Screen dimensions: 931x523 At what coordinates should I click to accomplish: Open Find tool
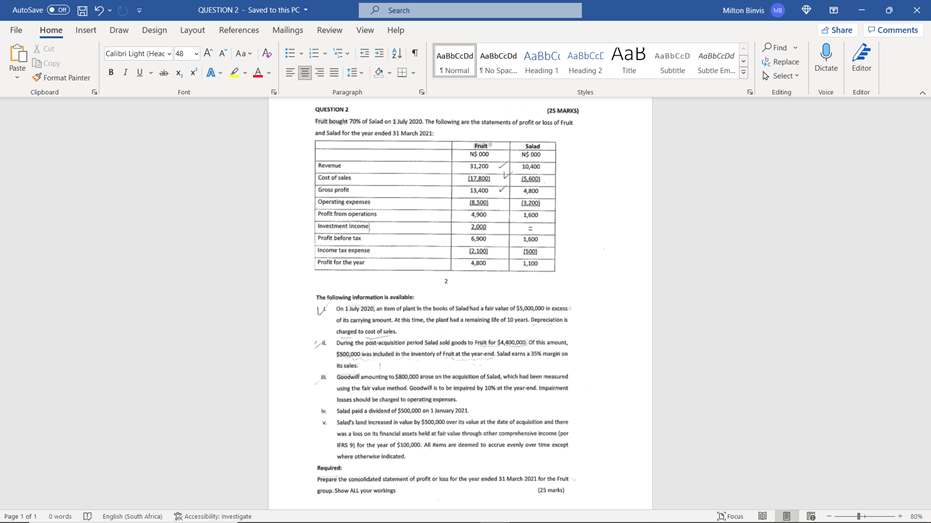pyautogui.click(x=775, y=47)
